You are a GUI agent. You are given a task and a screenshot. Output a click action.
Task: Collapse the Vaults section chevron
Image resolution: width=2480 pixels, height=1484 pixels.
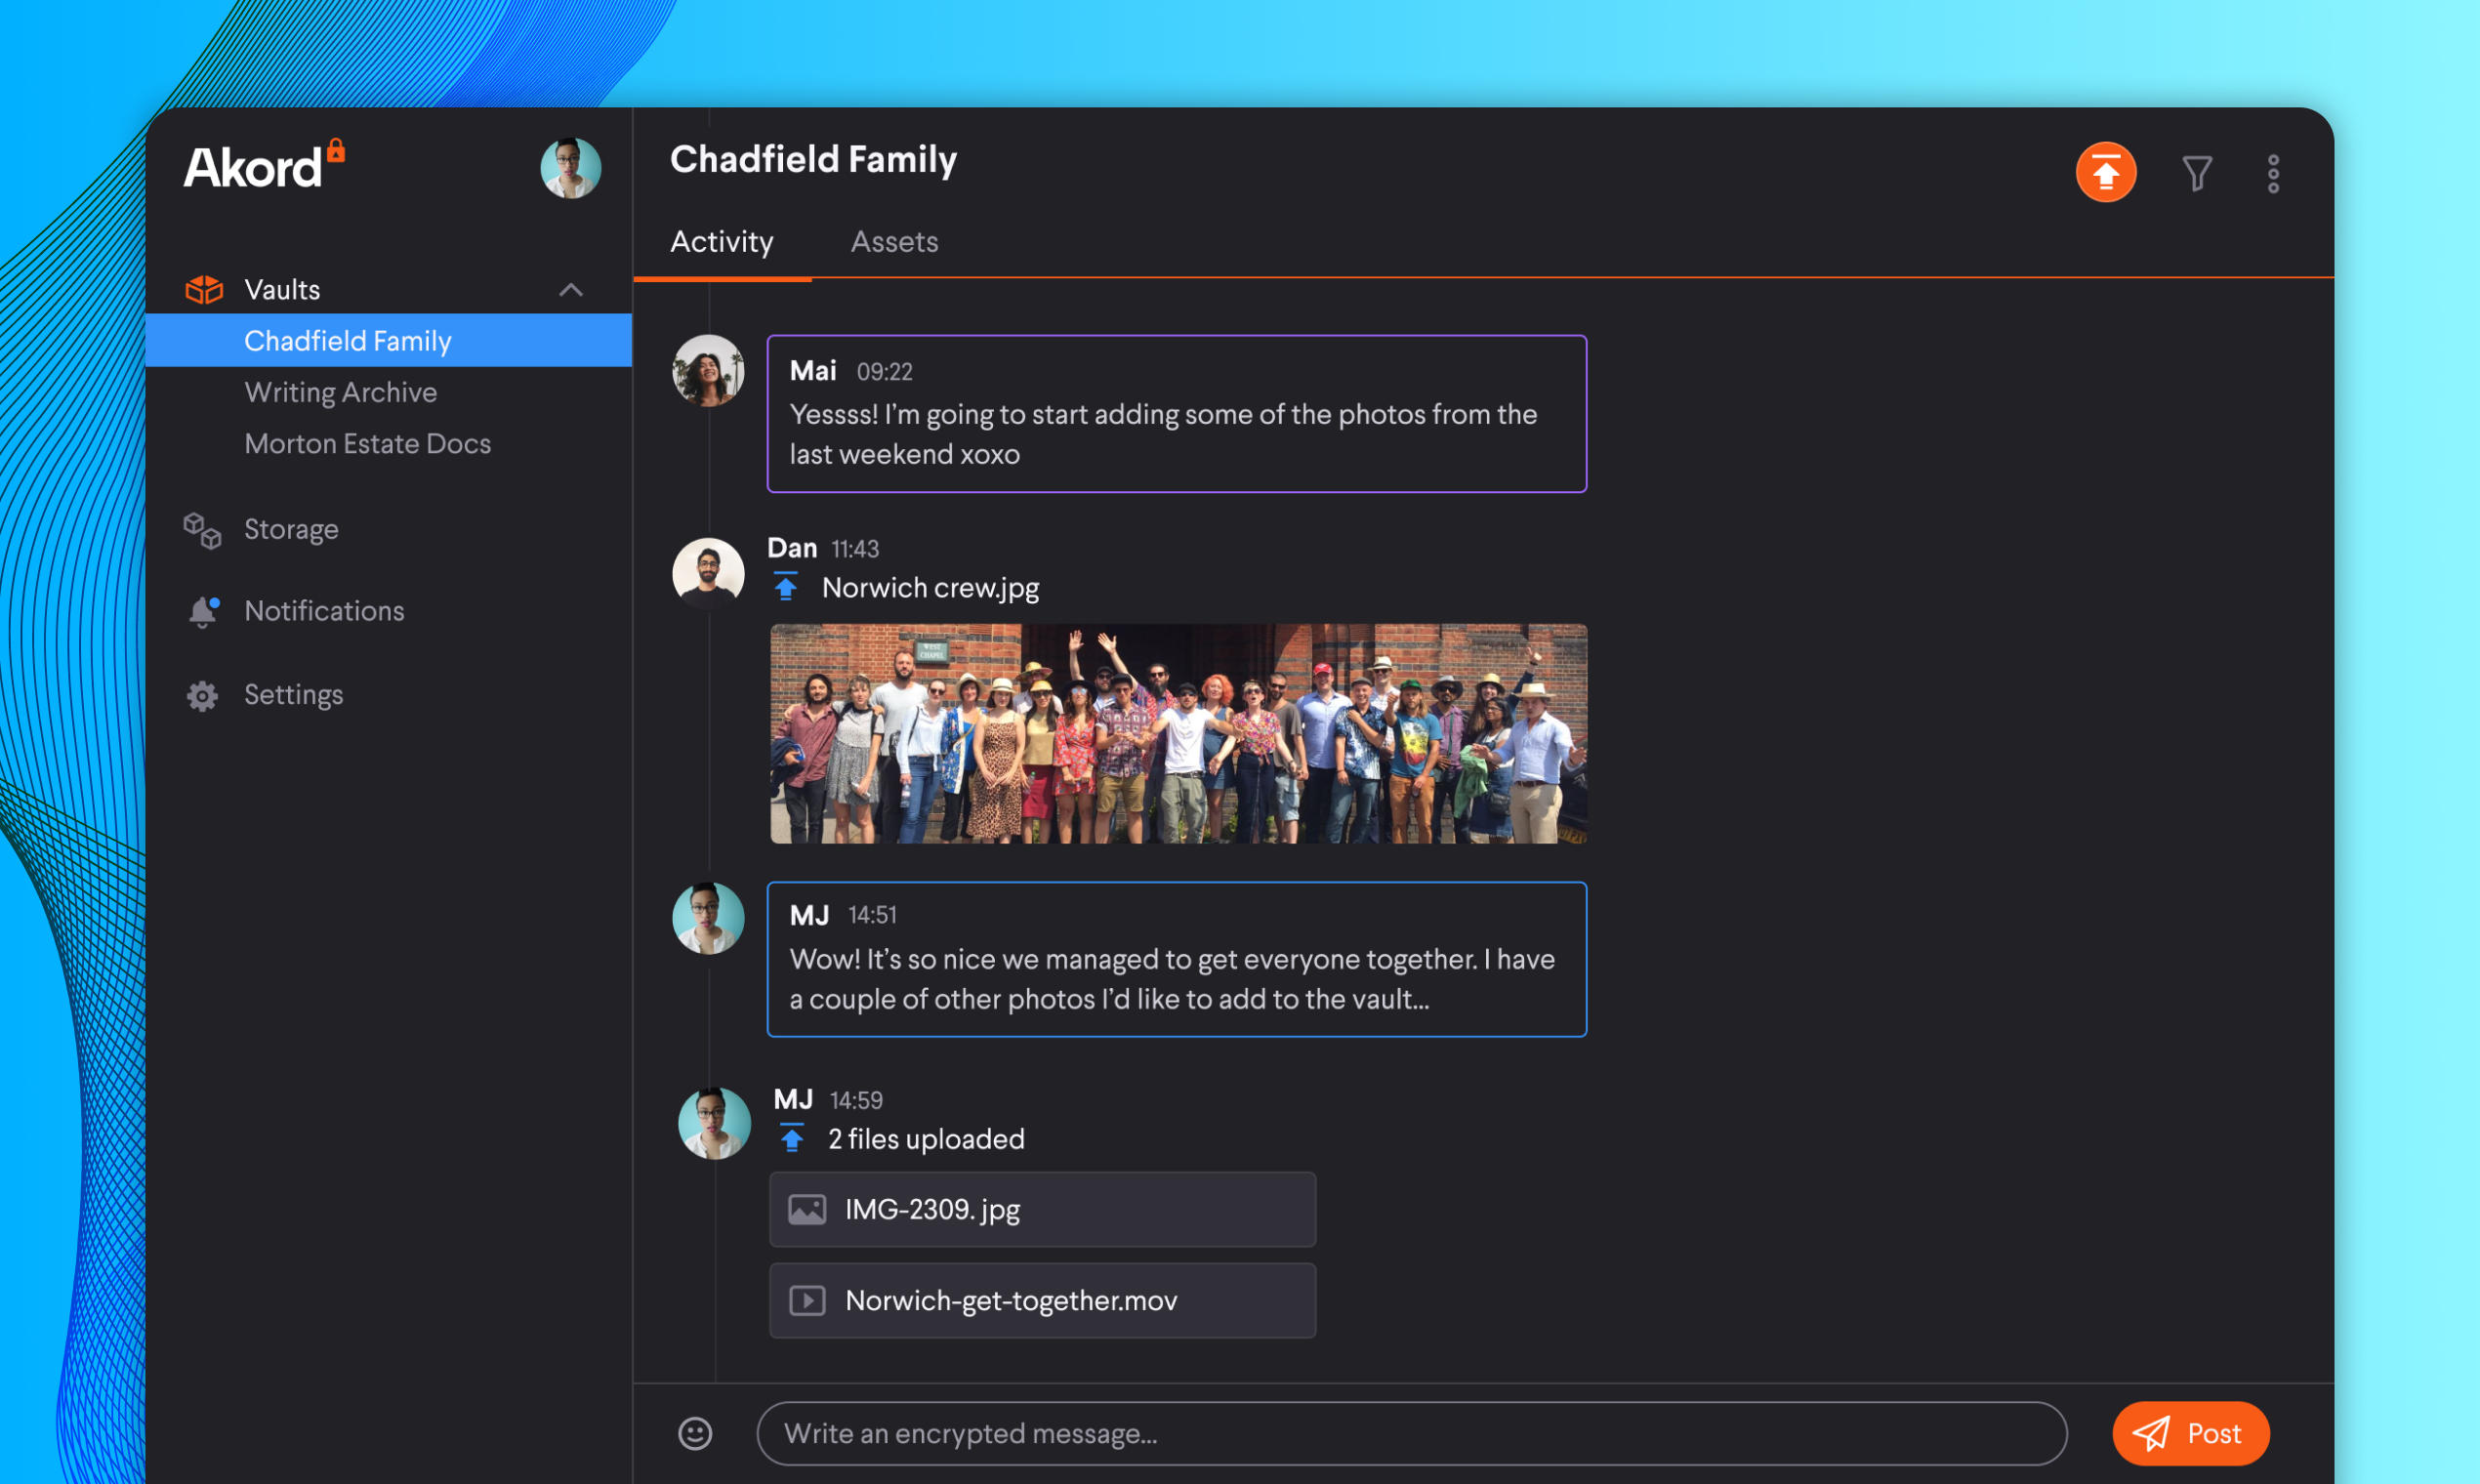(x=570, y=290)
